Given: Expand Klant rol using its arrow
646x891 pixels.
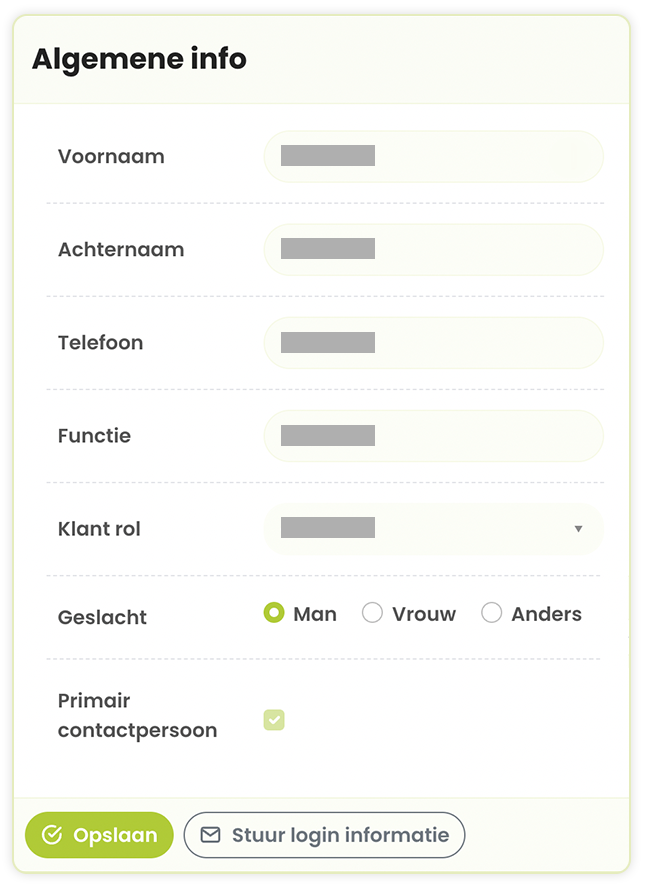Looking at the screenshot, I should (578, 528).
